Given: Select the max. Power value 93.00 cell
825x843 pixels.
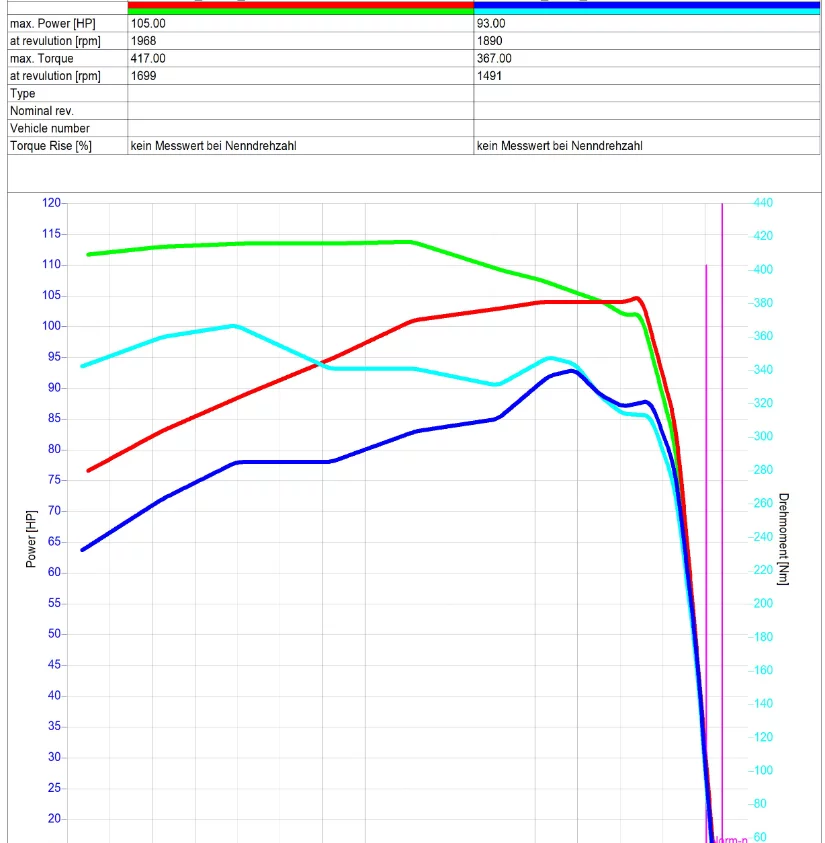Looking at the screenshot, I should pos(647,24).
